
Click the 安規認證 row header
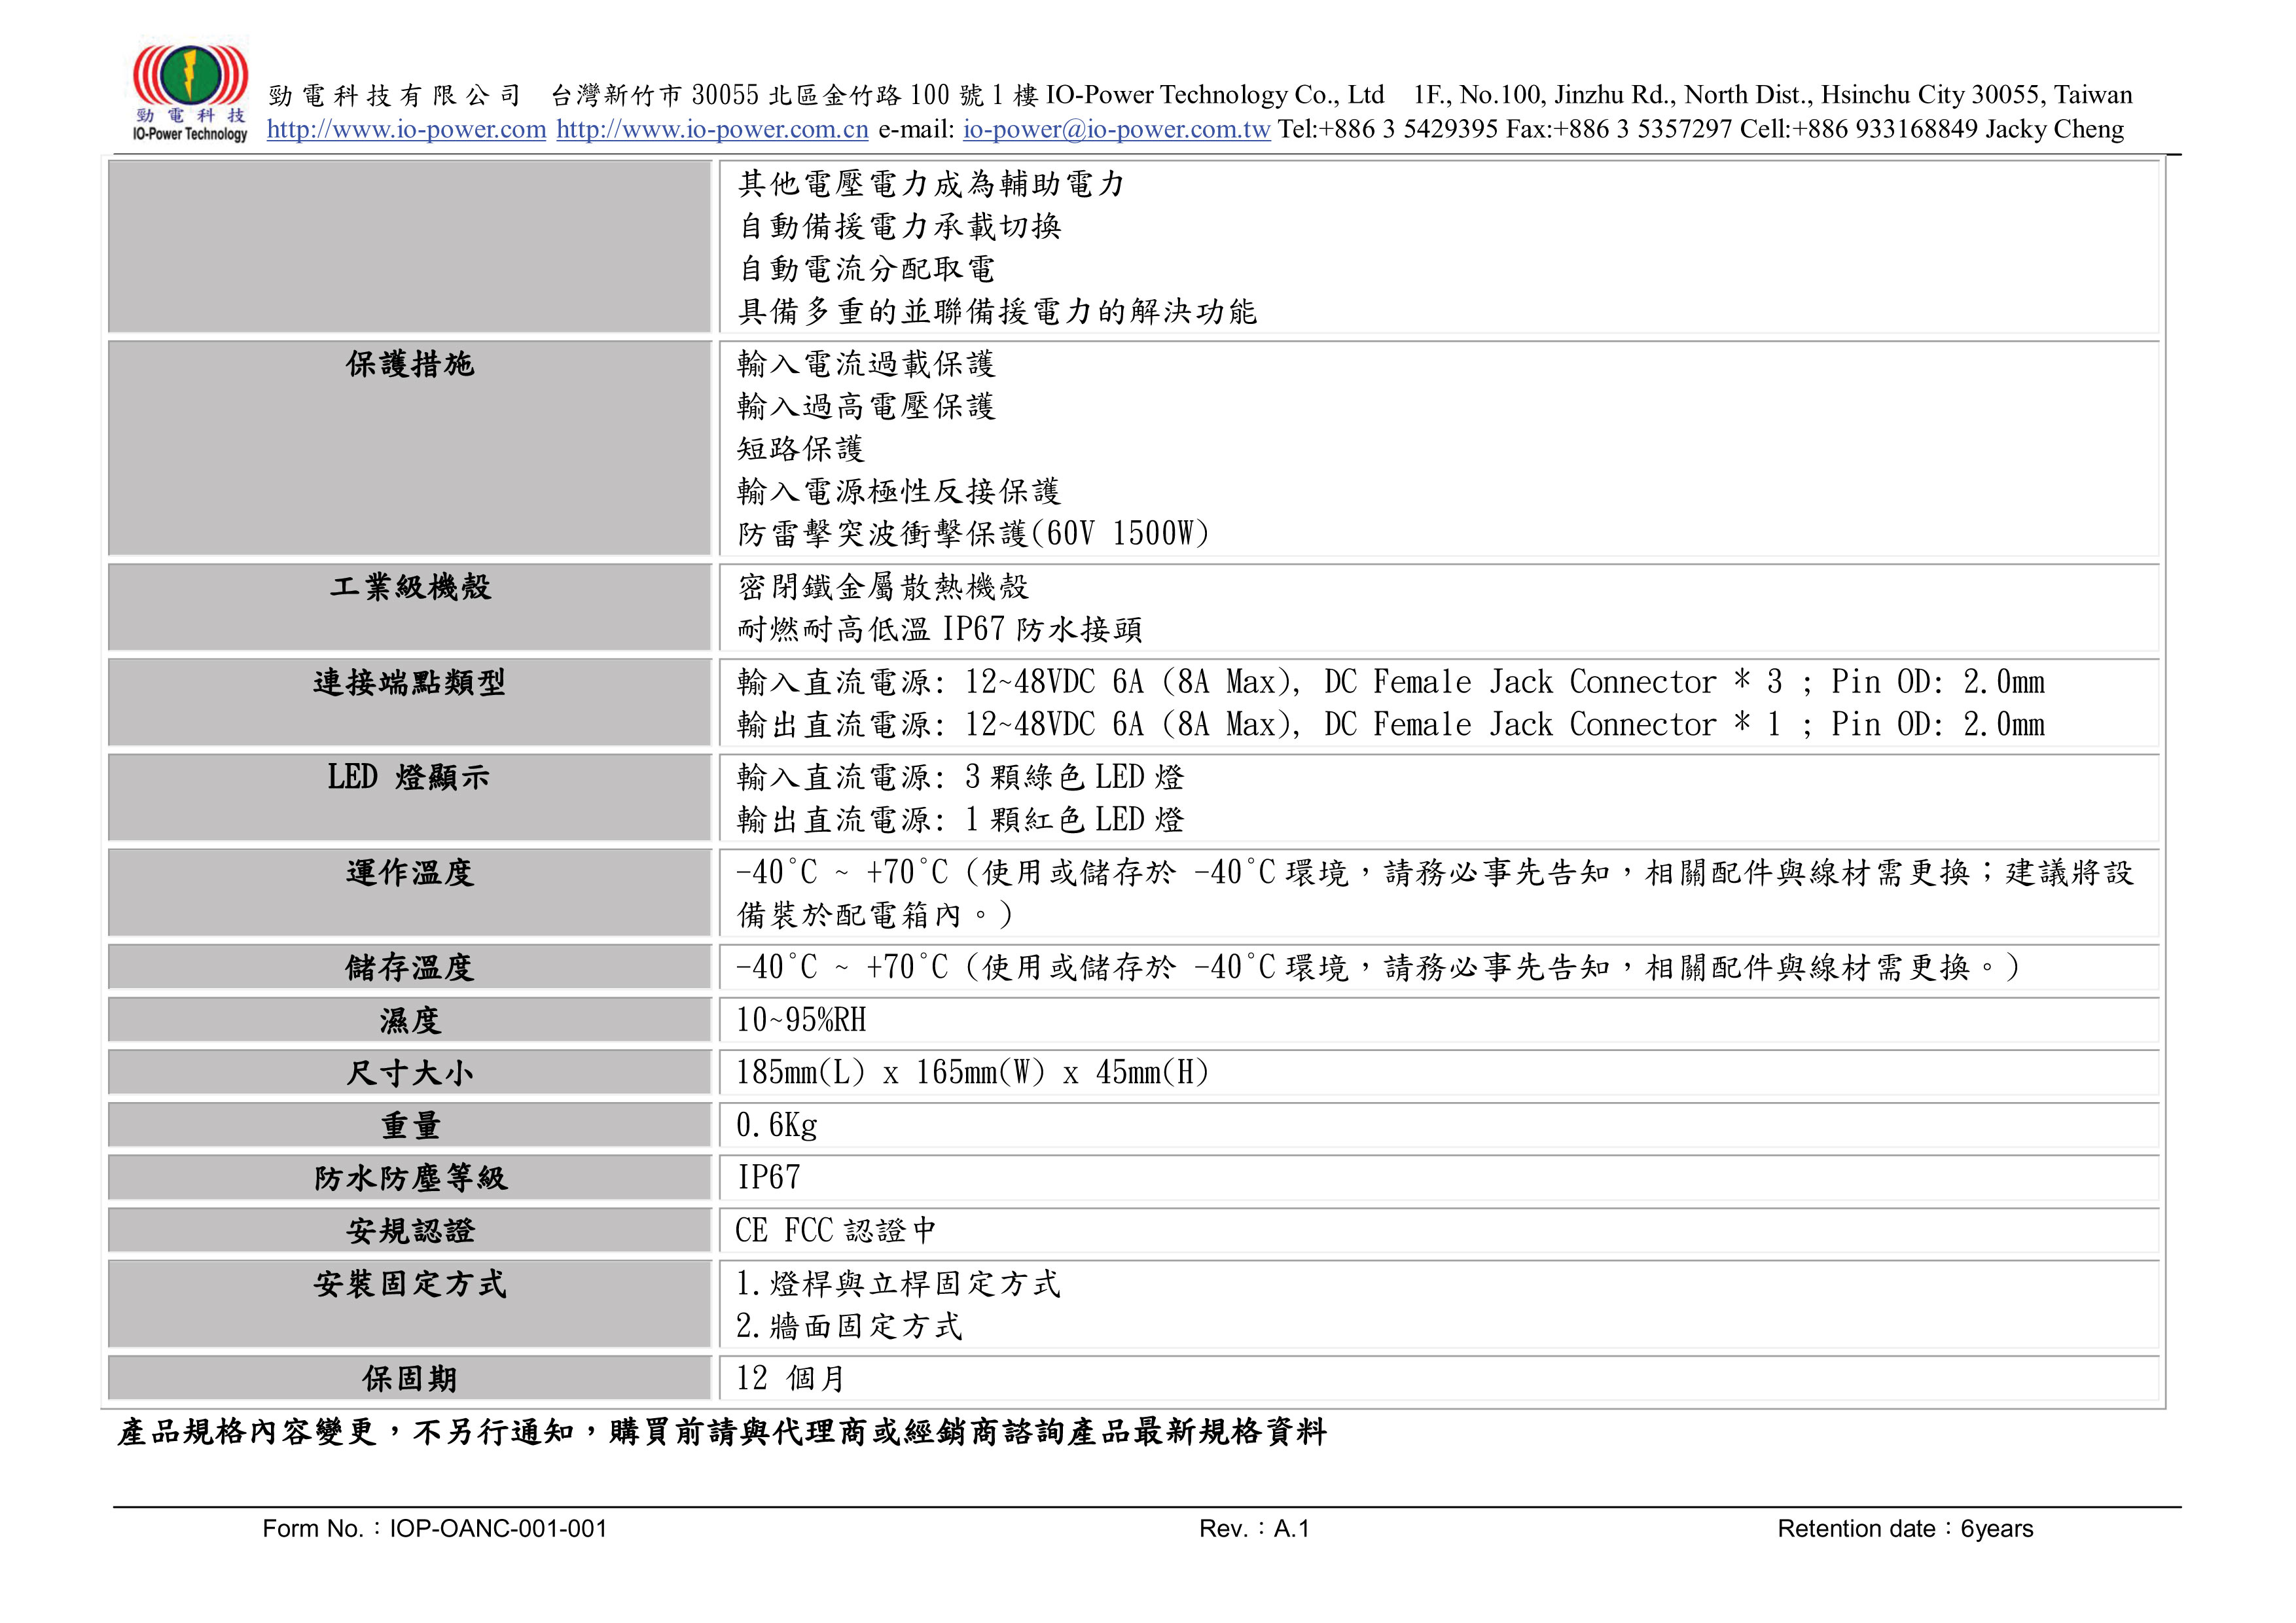pyautogui.click(x=409, y=1230)
